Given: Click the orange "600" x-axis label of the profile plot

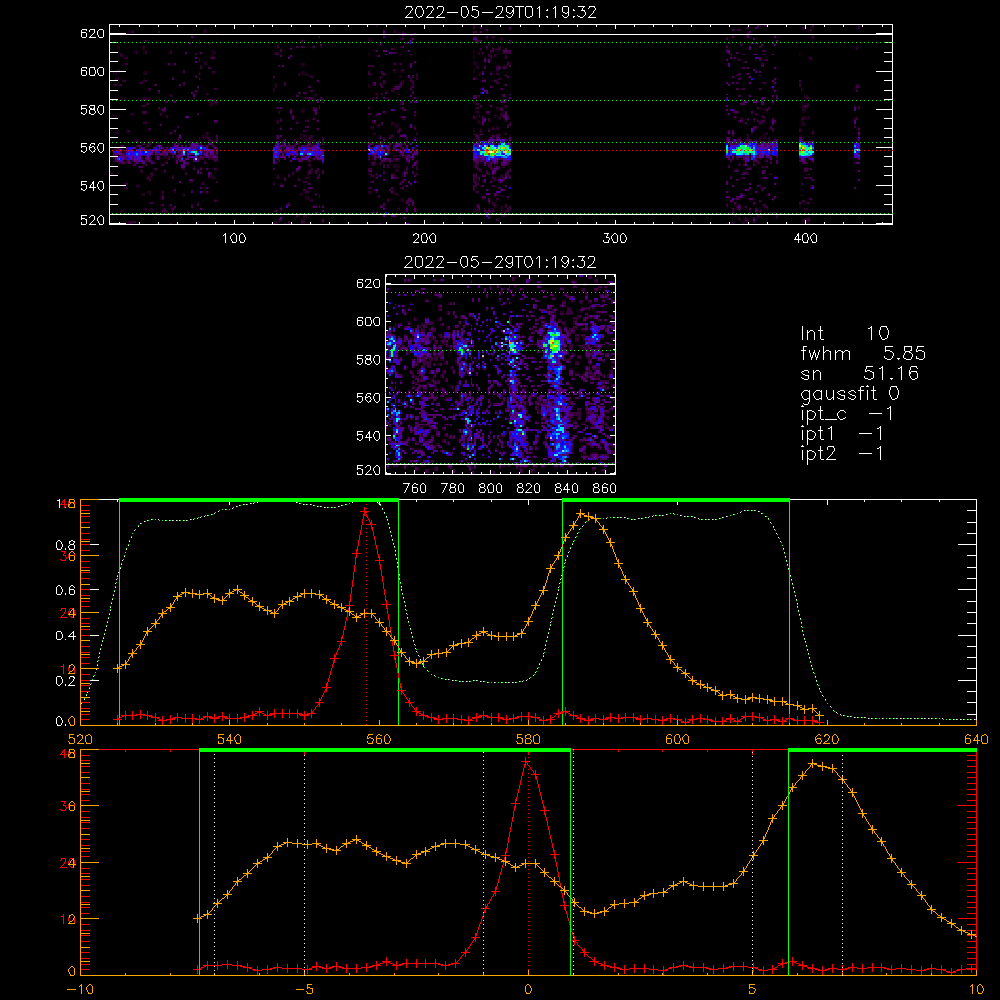Looking at the screenshot, I should [677, 739].
